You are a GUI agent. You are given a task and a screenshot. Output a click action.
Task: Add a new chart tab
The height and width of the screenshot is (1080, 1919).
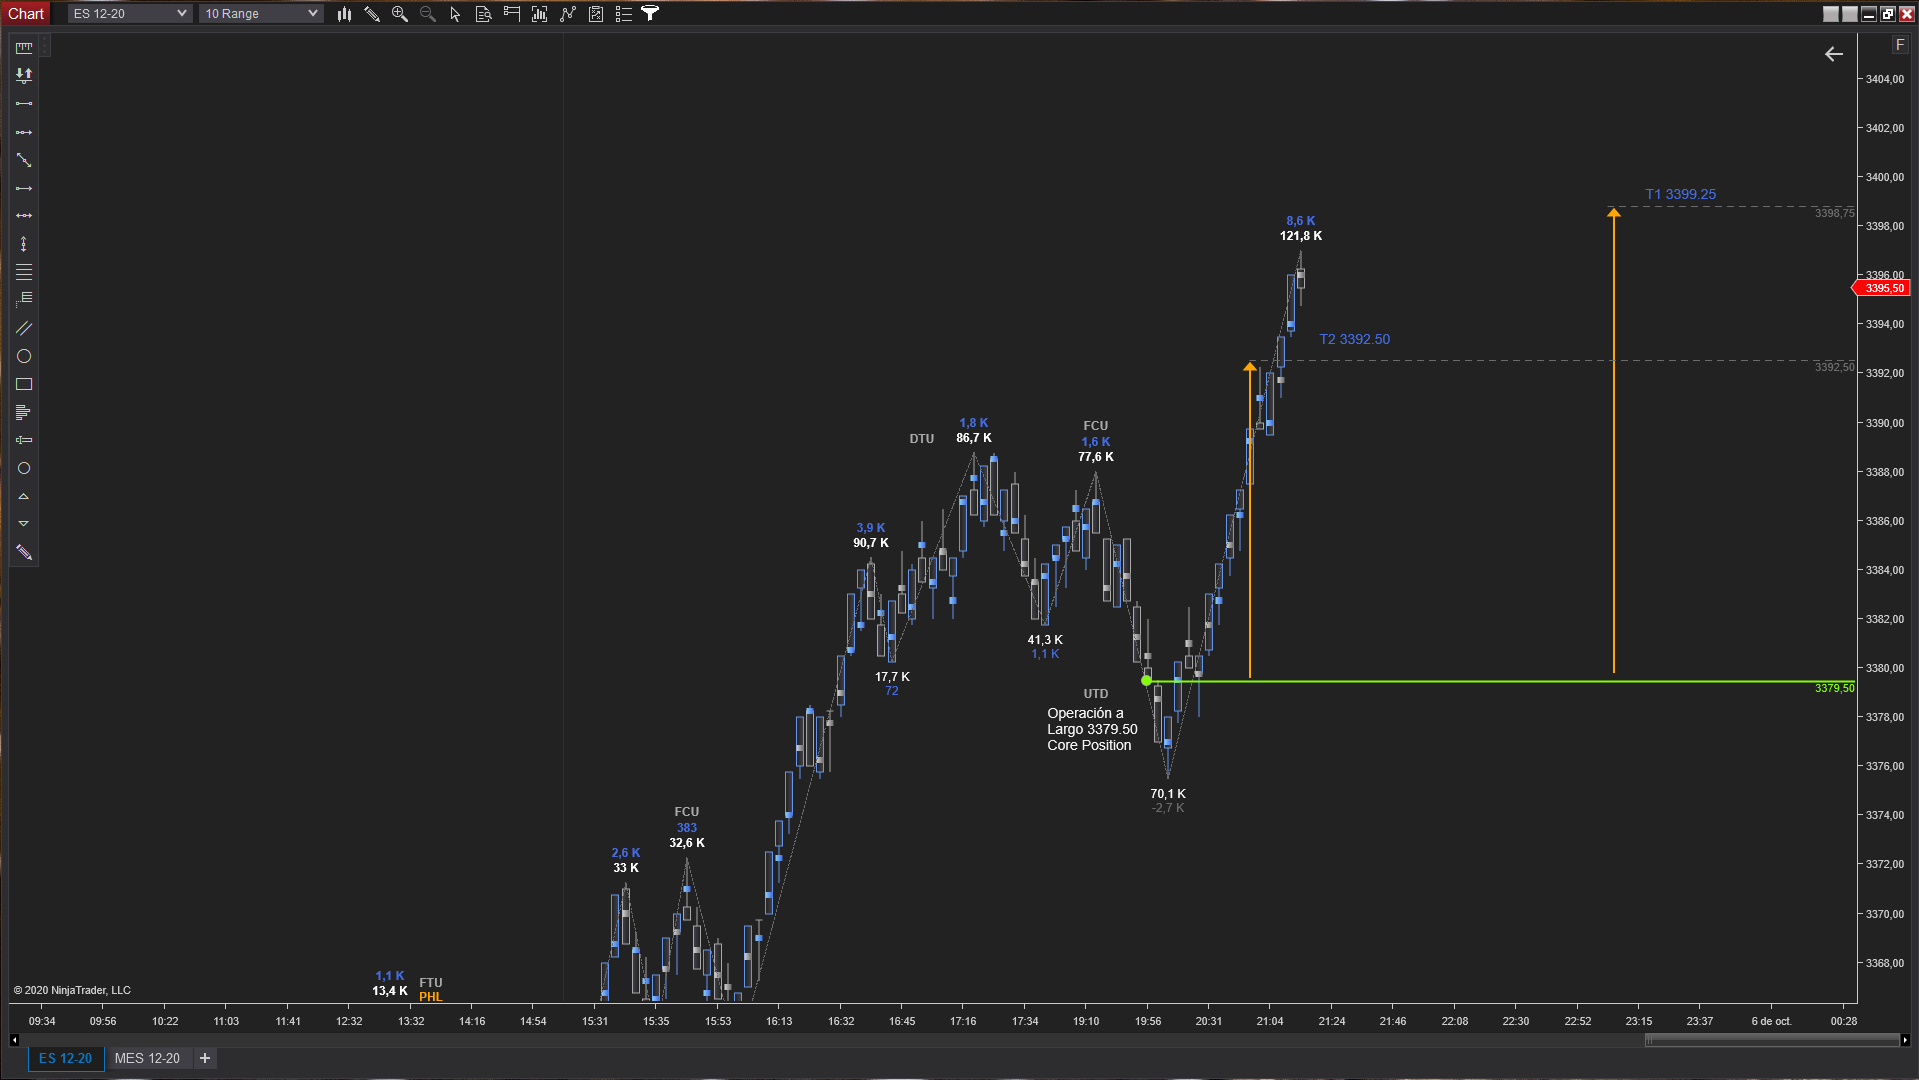[x=205, y=1058]
